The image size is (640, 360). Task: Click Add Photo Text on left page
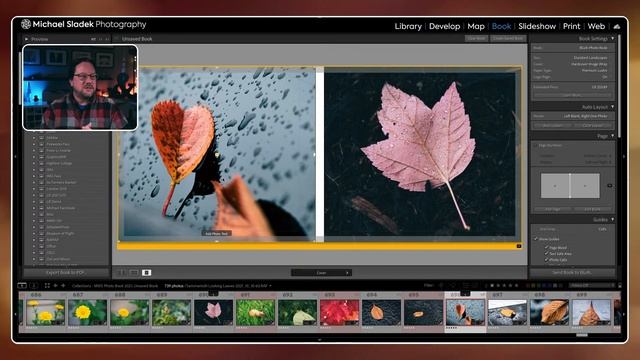point(216,233)
